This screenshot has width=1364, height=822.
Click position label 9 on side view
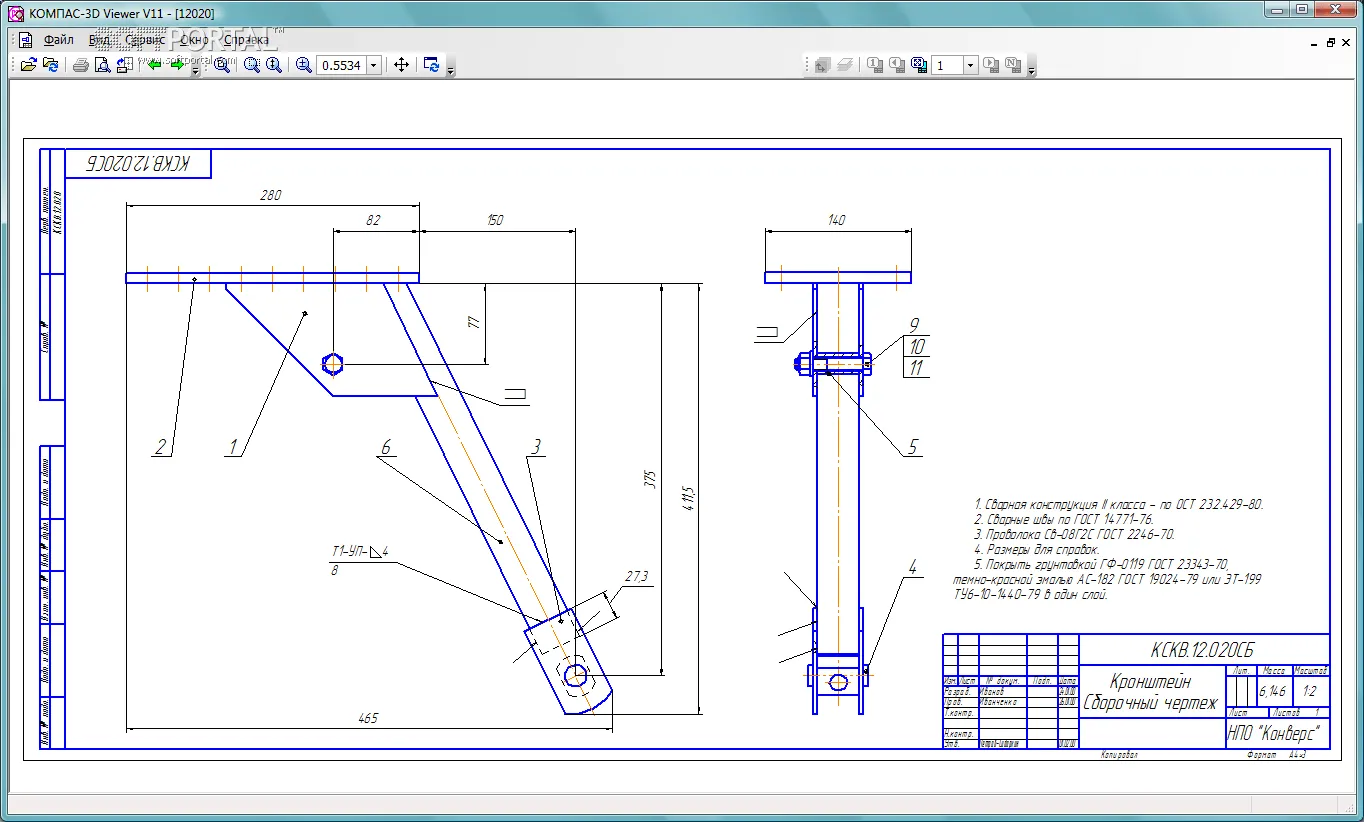[x=913, y=325]
